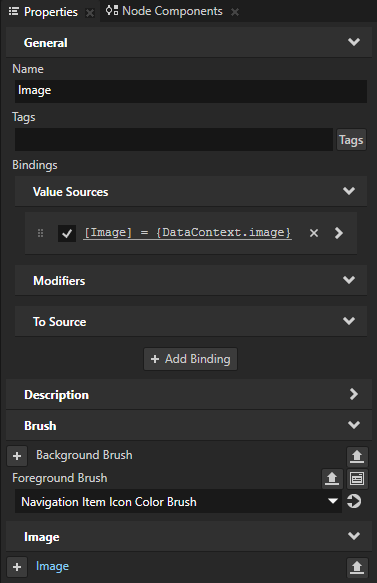Switch to the Properties tab
Viewport: 377px width, 583px height.
51,12
